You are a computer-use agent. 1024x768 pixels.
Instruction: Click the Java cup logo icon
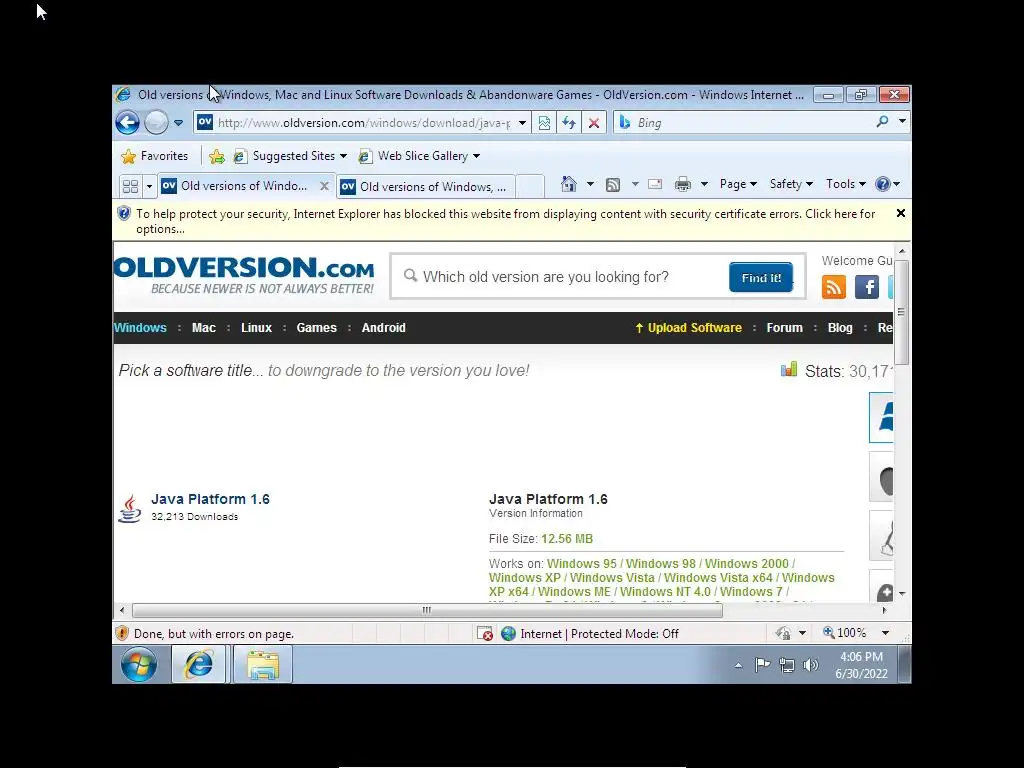click(130, 508)
